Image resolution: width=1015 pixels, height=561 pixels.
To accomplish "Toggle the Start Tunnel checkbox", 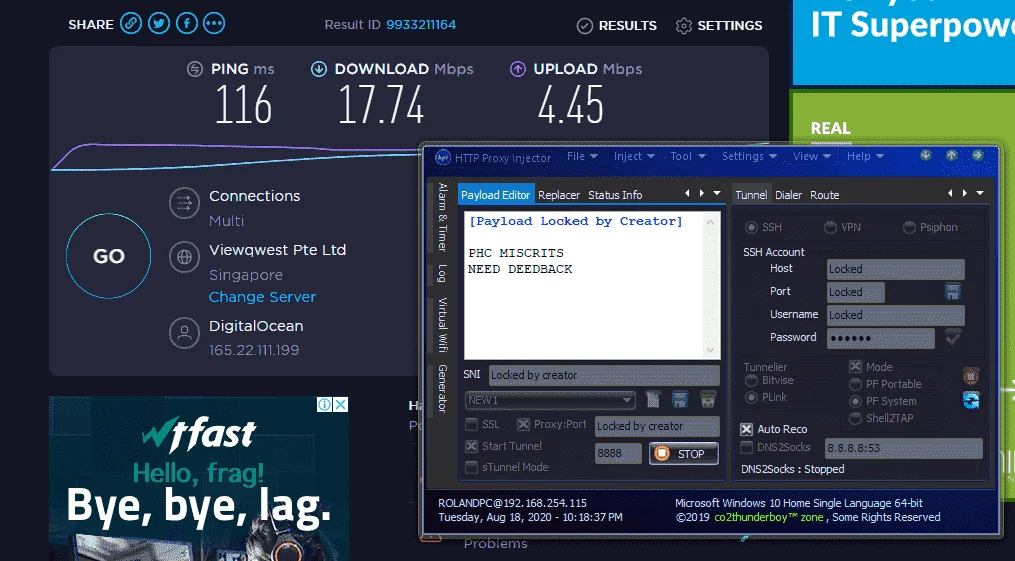I will [x=471, y=446].
